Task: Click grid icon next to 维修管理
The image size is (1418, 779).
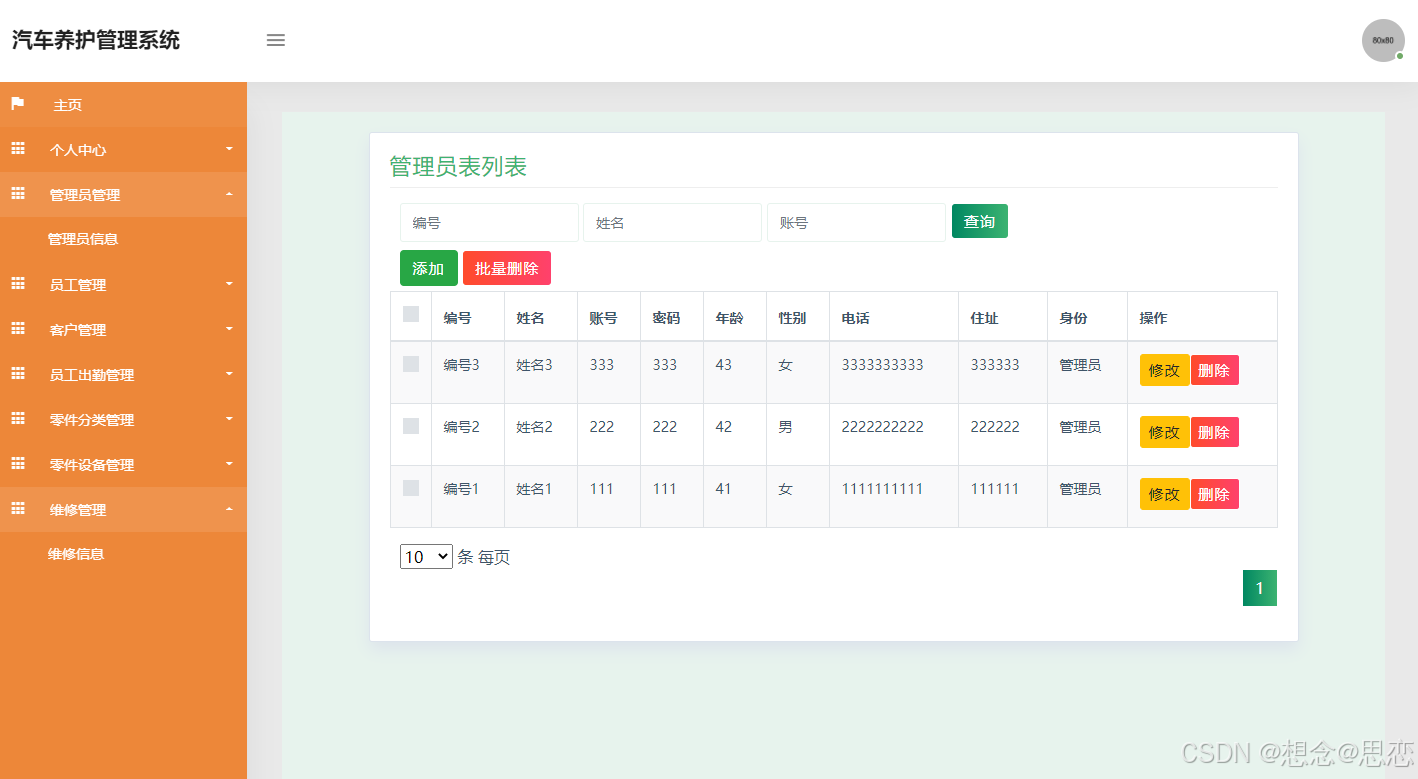Action: pos(17,509)
